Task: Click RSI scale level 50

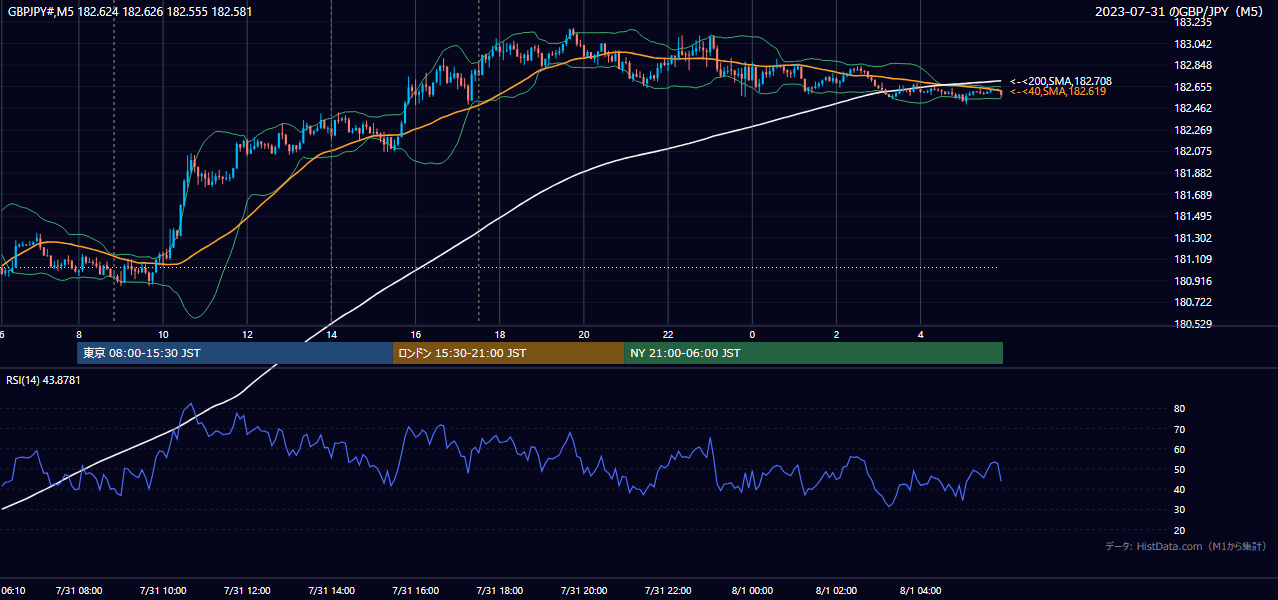Action: (1179, 469)
